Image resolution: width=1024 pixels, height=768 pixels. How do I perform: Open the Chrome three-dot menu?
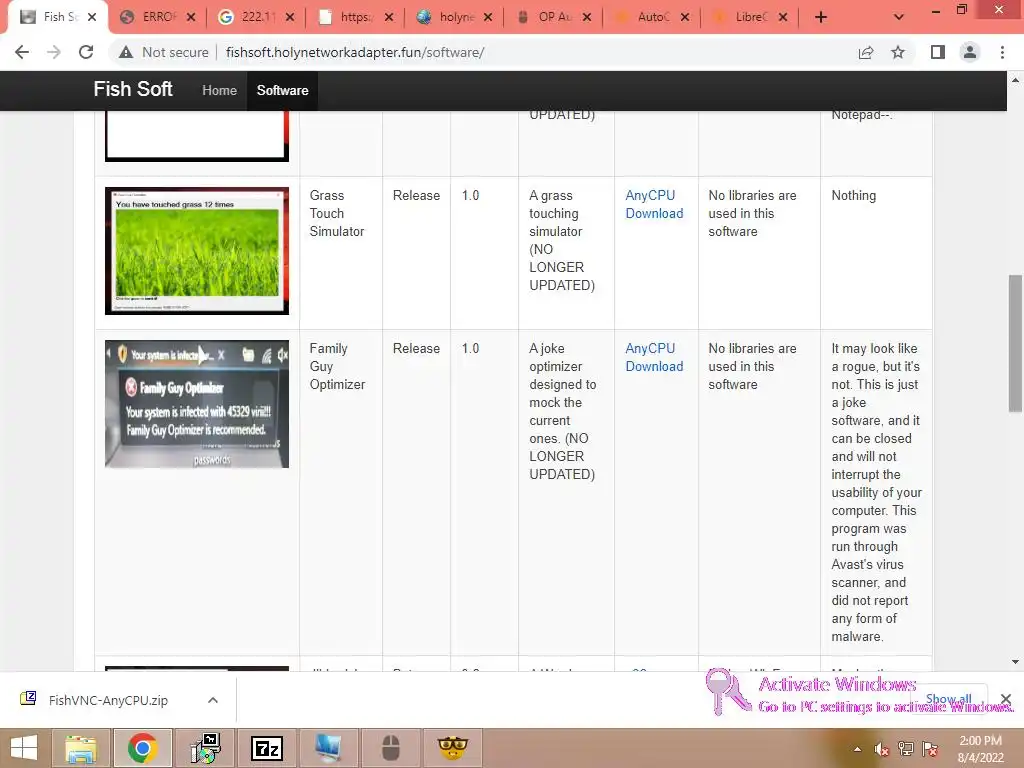1002,52
